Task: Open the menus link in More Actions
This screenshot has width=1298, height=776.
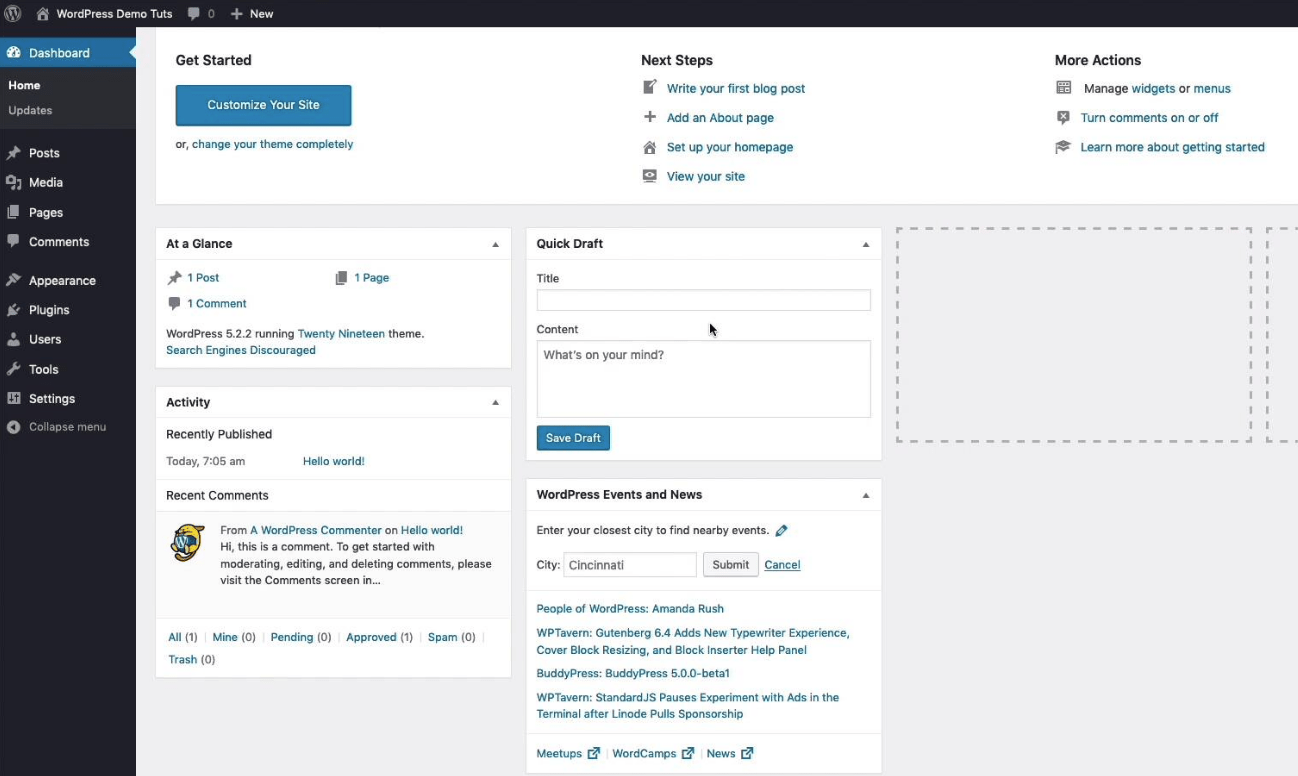Action: (x=1212, y=89)
